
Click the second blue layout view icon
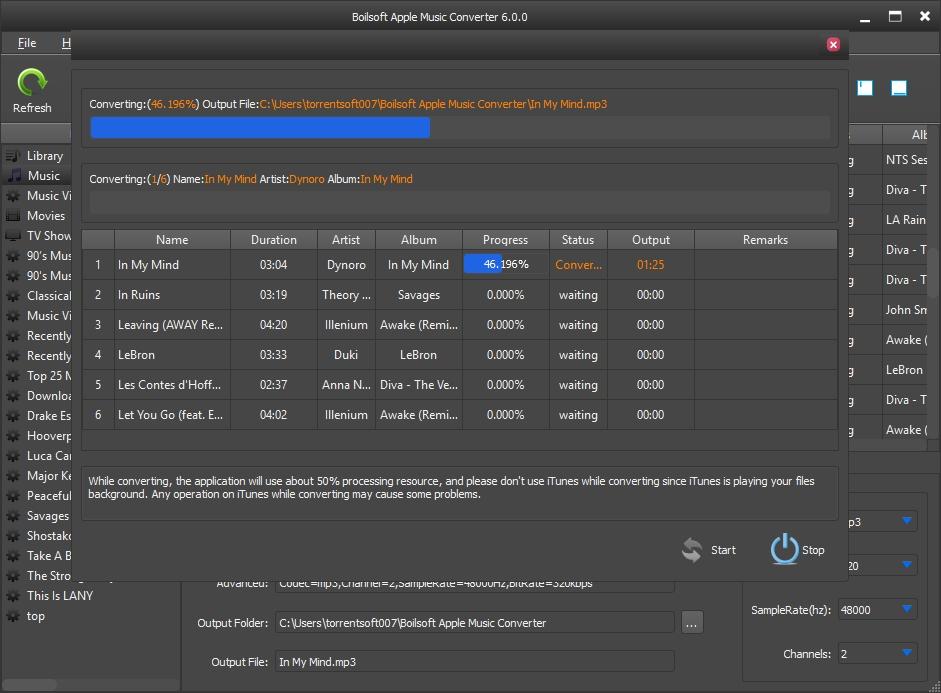pos(898,88)
